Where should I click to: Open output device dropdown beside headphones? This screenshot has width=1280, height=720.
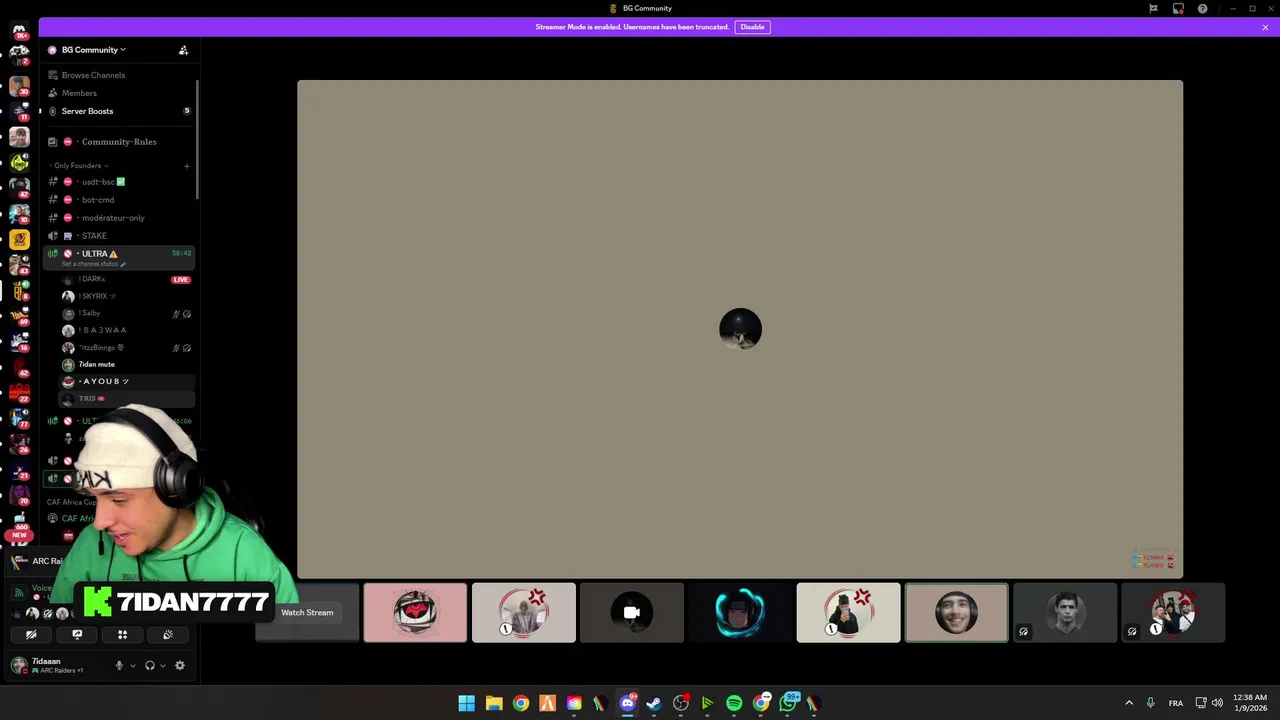click(x=163, y=666)
